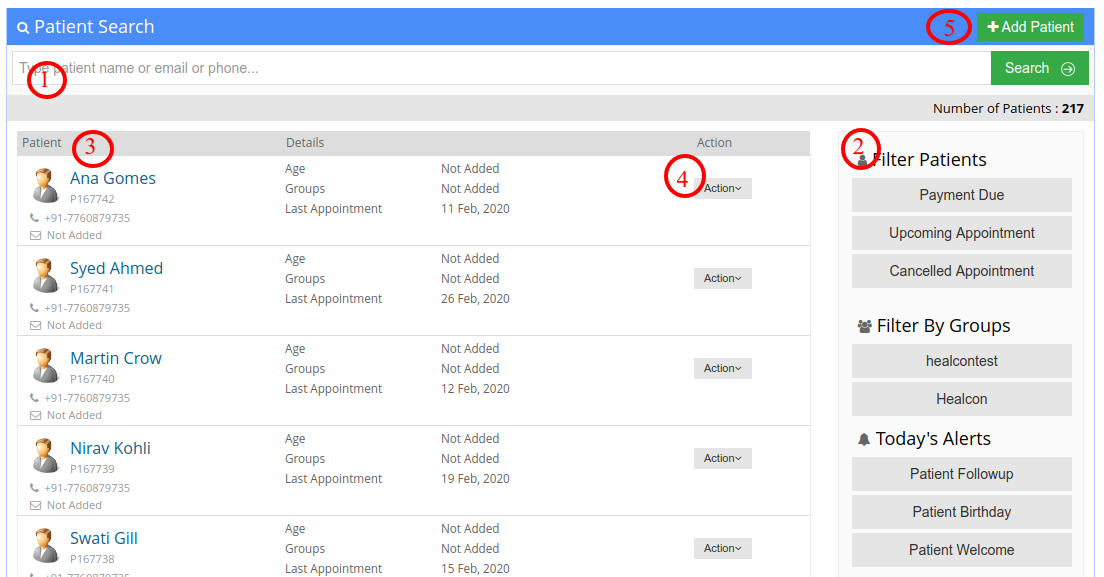
Task: Focus the patient name search field
Action: pyautogui.click(x=501, y=68)
